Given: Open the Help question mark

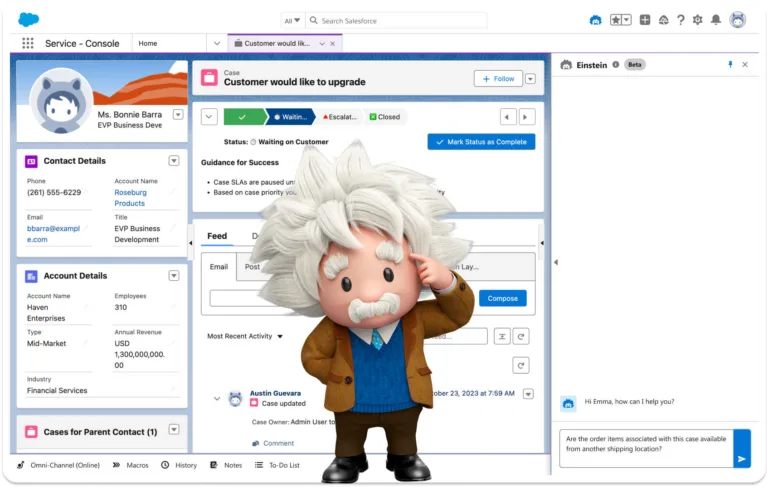Looking at the screenshot, I should 680,20.
